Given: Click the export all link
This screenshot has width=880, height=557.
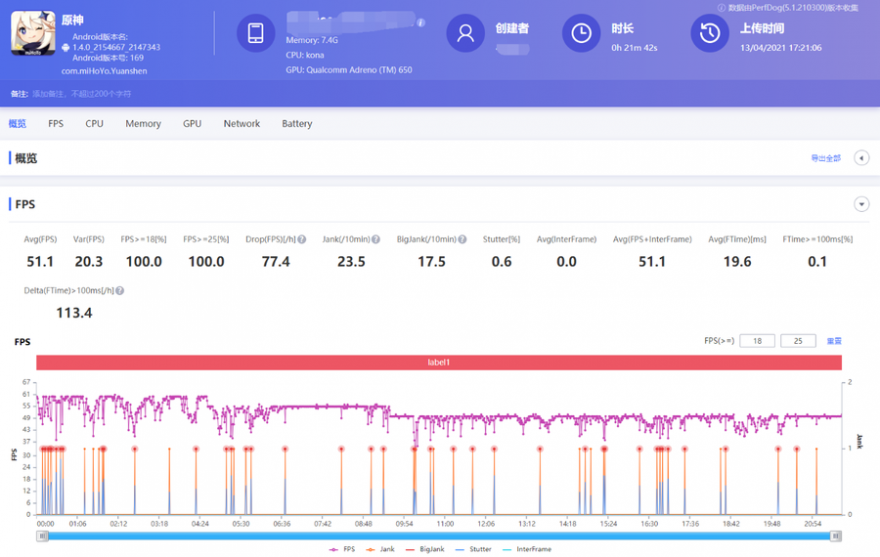Looking at the screenshot, I should 825,158.
